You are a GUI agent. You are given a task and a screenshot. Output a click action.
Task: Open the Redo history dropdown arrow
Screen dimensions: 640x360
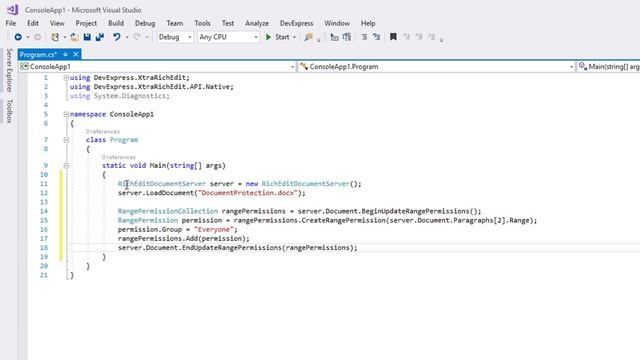(x=147, y=38)
